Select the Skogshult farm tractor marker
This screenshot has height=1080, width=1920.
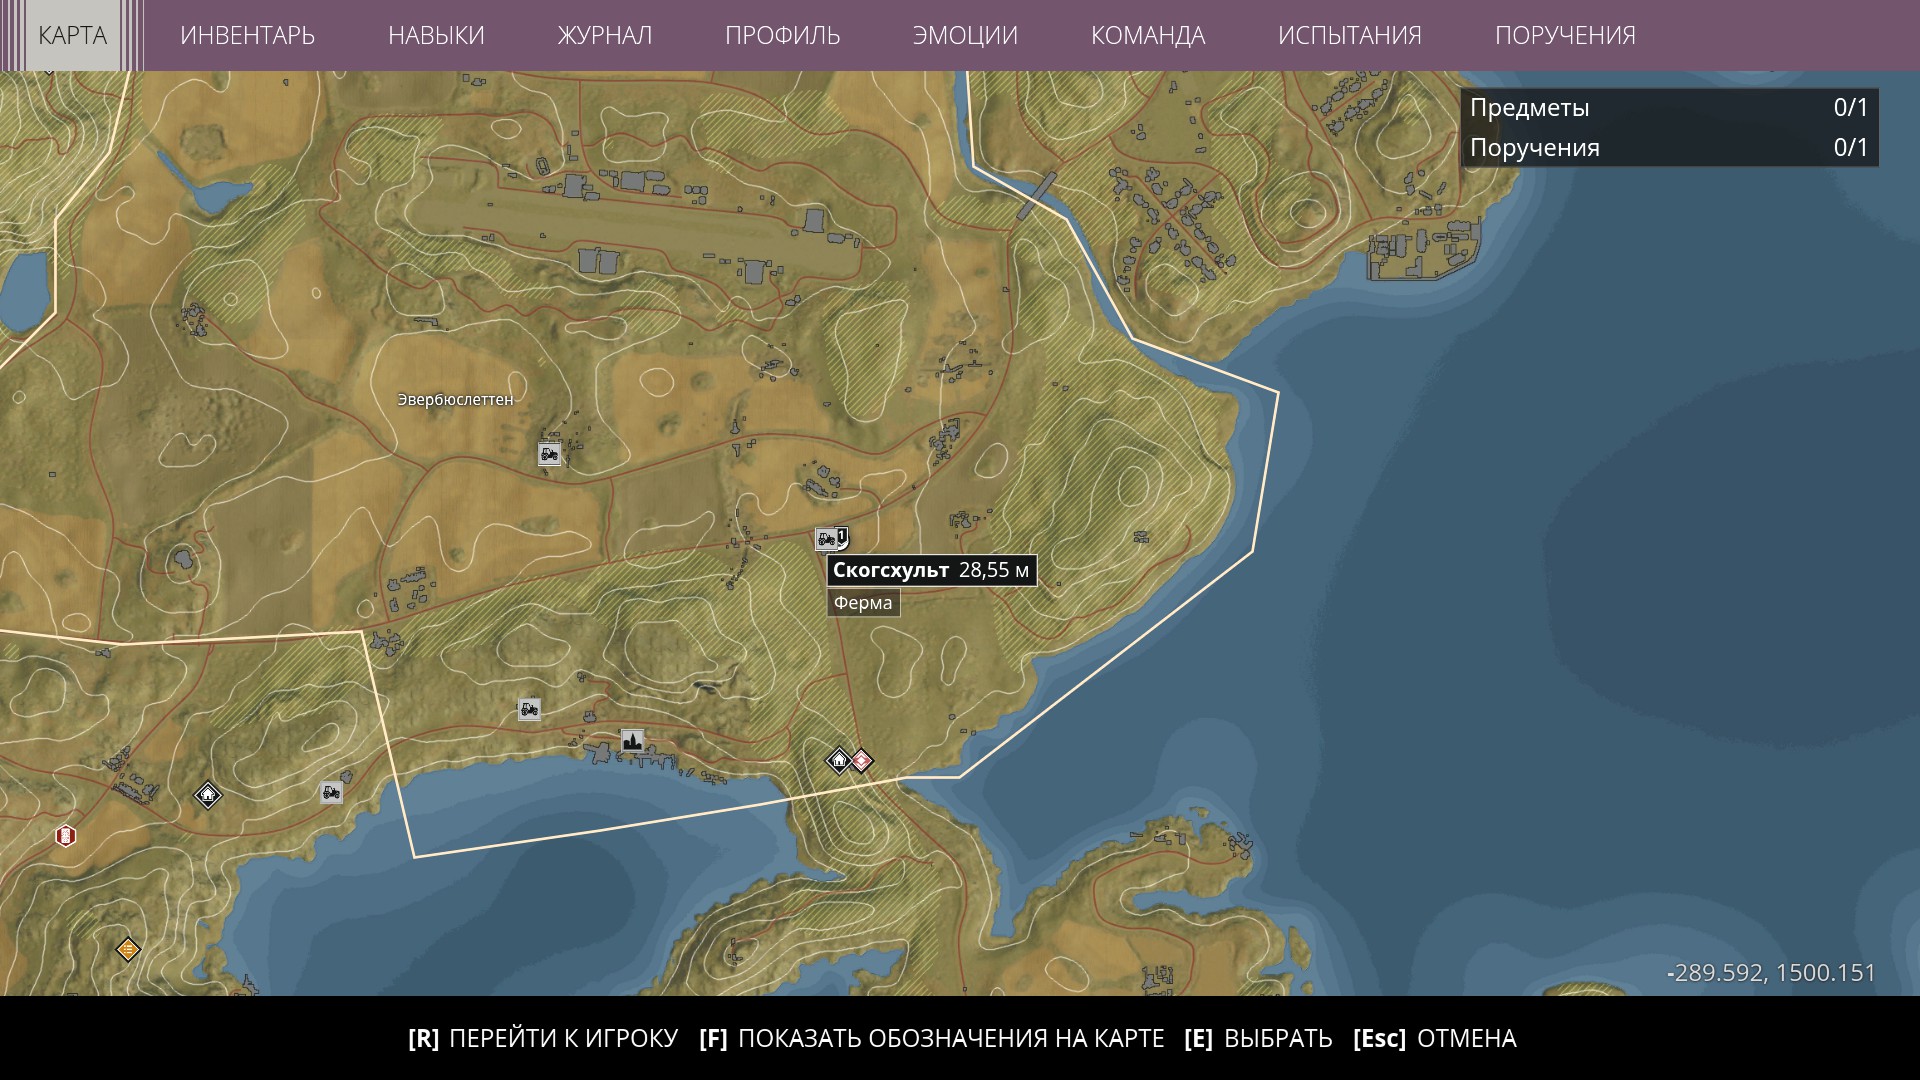(826, 540)
